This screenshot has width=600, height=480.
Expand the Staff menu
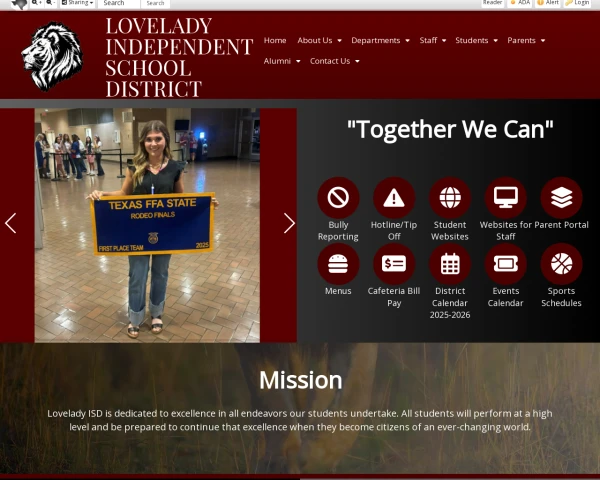point(432,41)
